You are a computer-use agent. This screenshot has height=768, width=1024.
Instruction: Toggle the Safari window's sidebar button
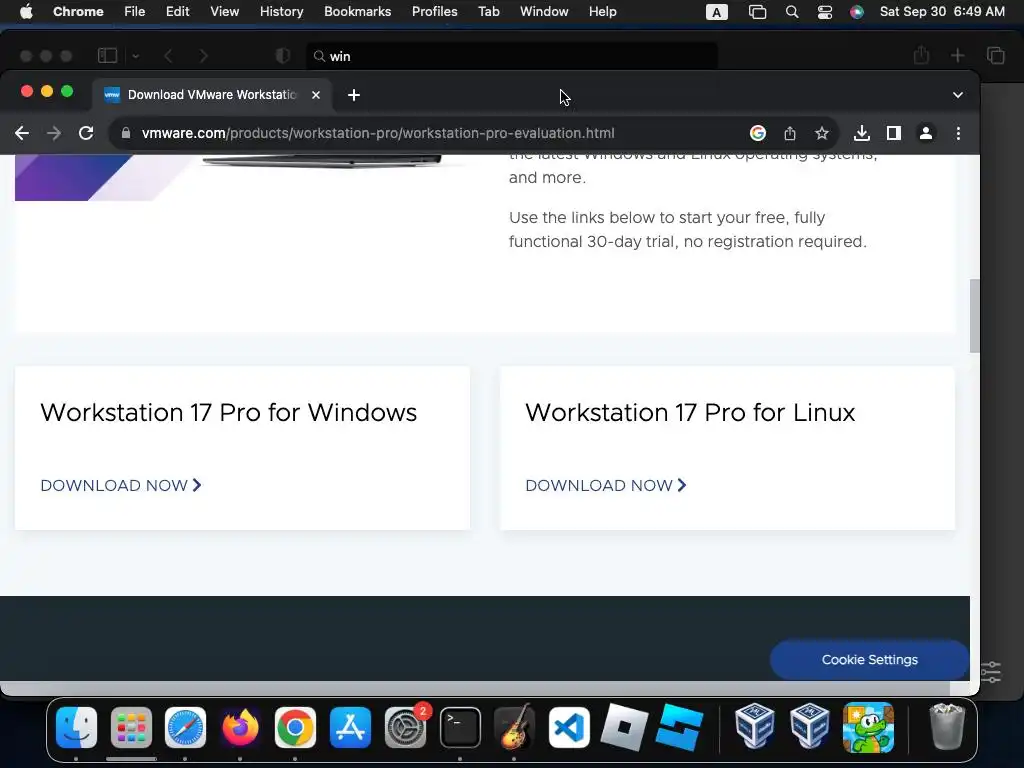[107, 56]
